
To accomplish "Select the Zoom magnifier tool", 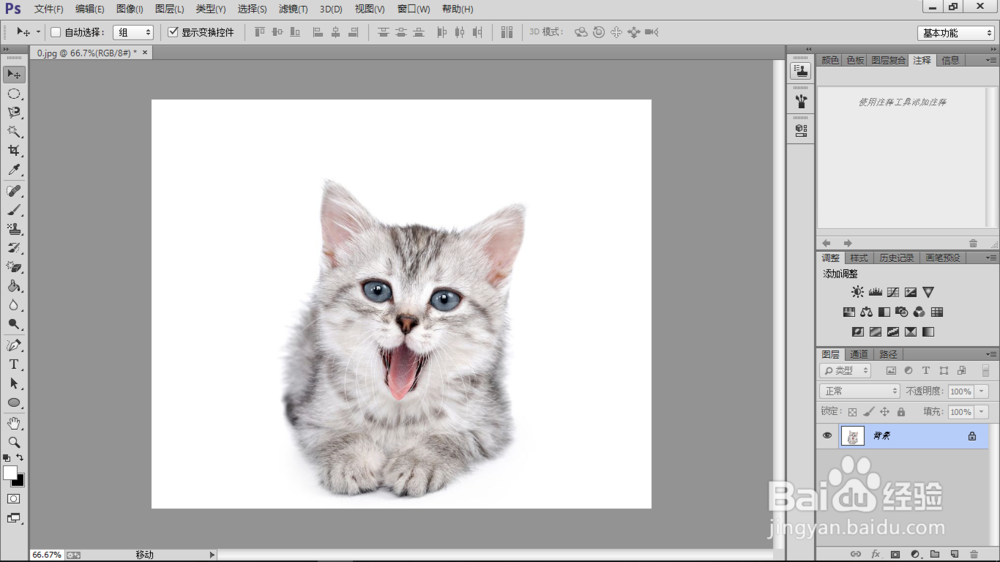I will click(14, 442).
